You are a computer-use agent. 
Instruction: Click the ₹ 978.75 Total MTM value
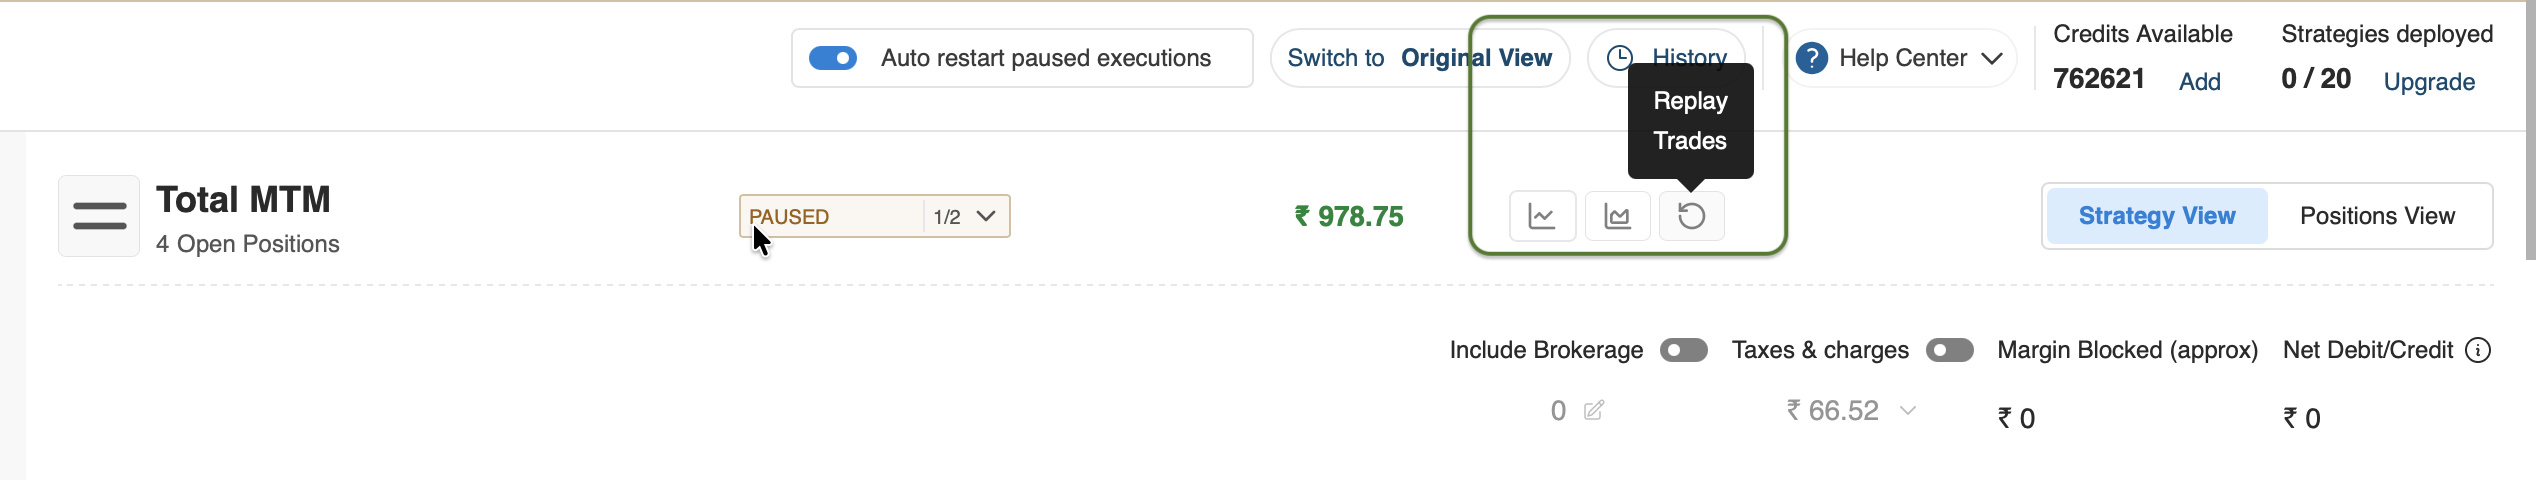[1349, 216]
